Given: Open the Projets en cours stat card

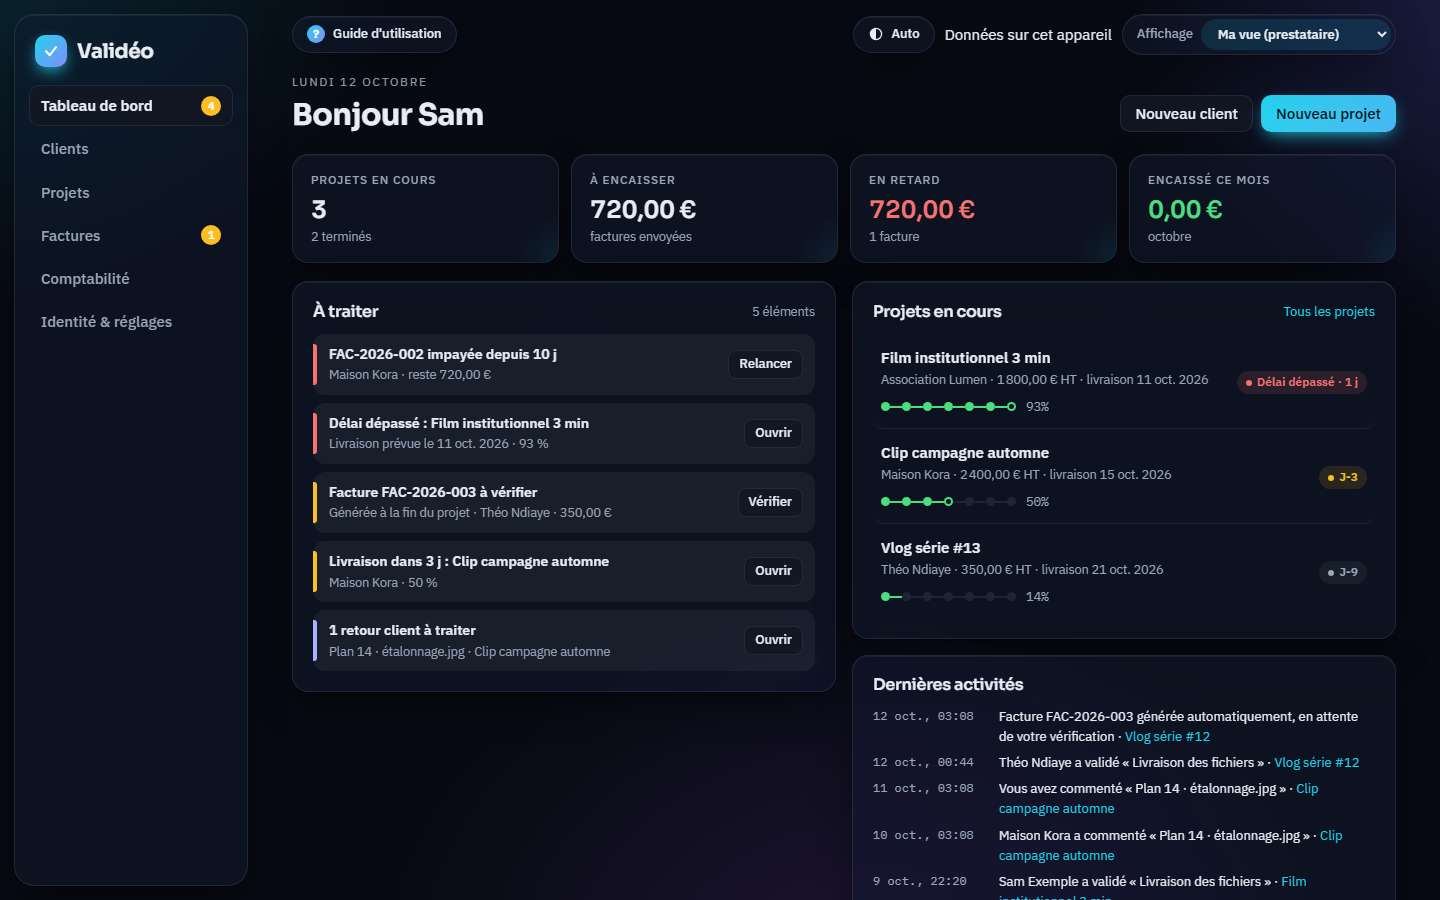Looking at the screenshot, I should pos(425,208).
